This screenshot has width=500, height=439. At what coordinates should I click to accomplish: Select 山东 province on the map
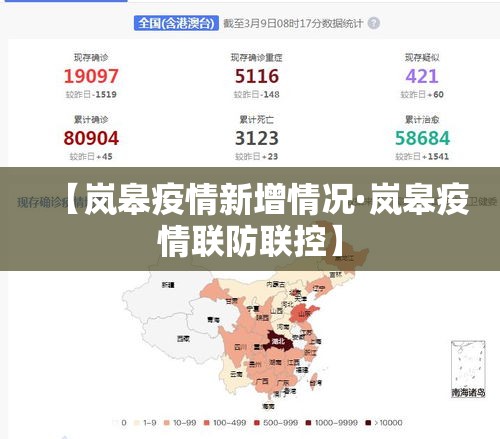point(304,314)
